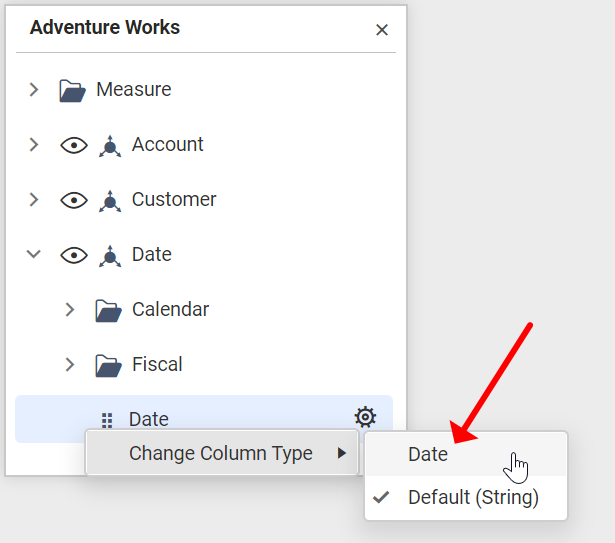
Task: Click the Account dimension icon
Action: coord(110,146)
